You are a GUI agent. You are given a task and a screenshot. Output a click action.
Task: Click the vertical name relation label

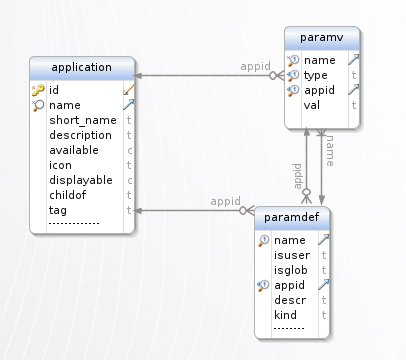coord(330,151)
